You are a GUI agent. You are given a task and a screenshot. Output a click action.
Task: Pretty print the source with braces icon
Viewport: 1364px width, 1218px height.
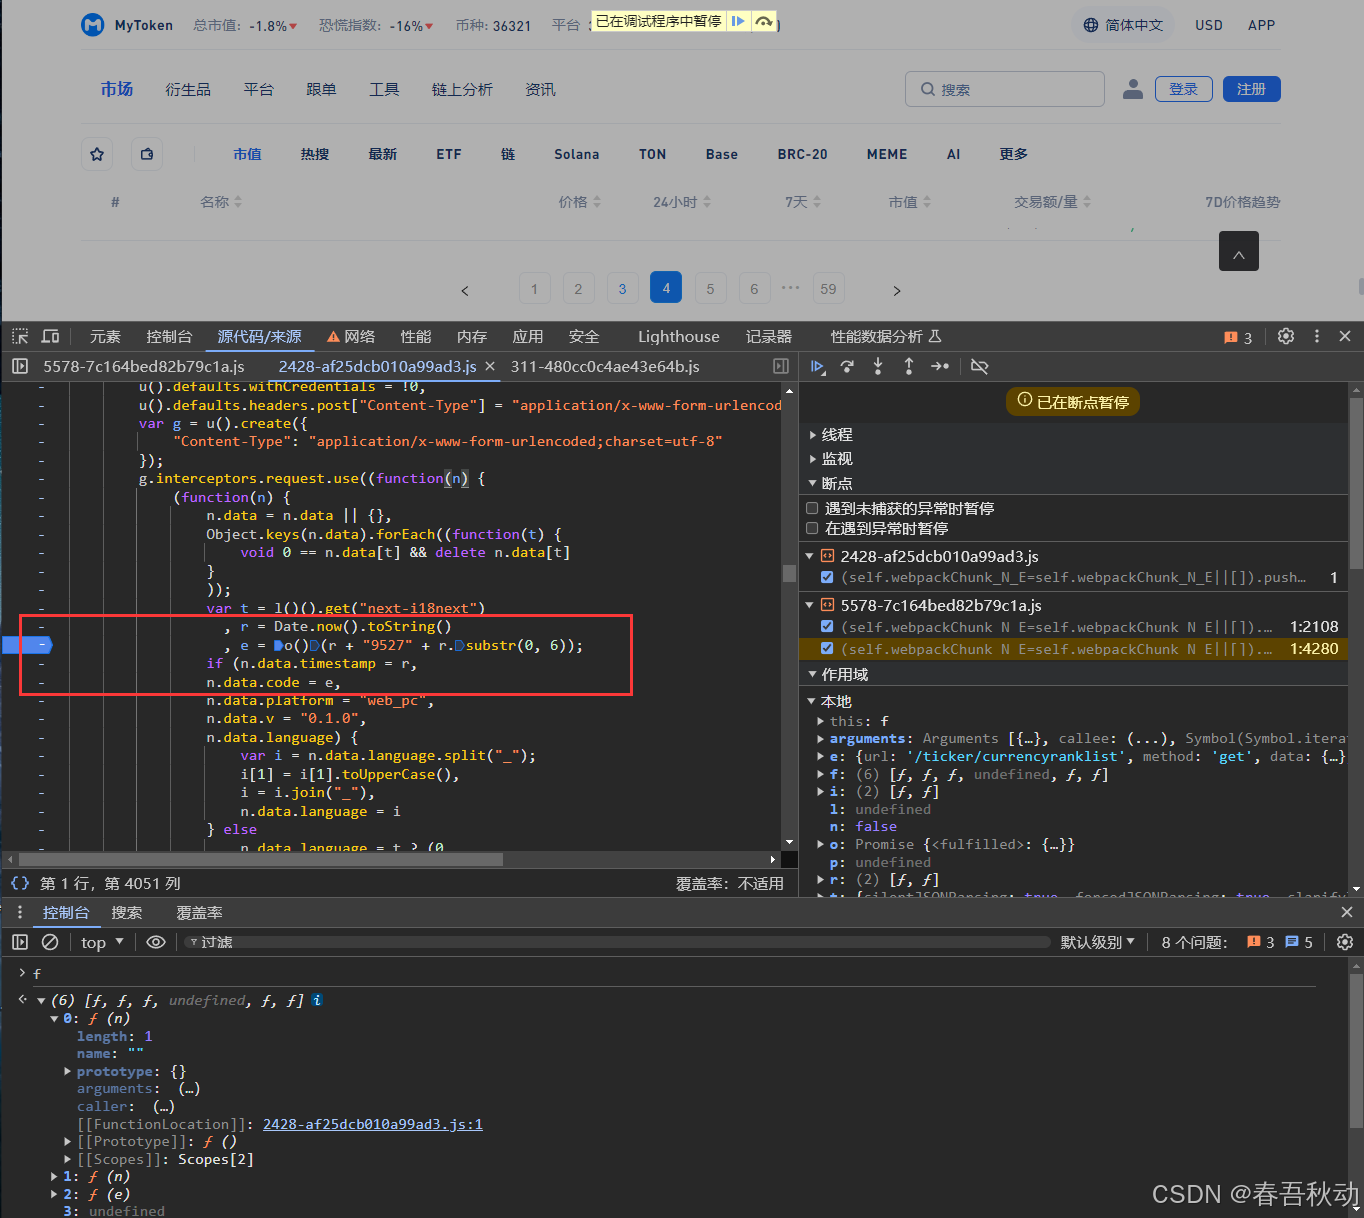point(20,883)
